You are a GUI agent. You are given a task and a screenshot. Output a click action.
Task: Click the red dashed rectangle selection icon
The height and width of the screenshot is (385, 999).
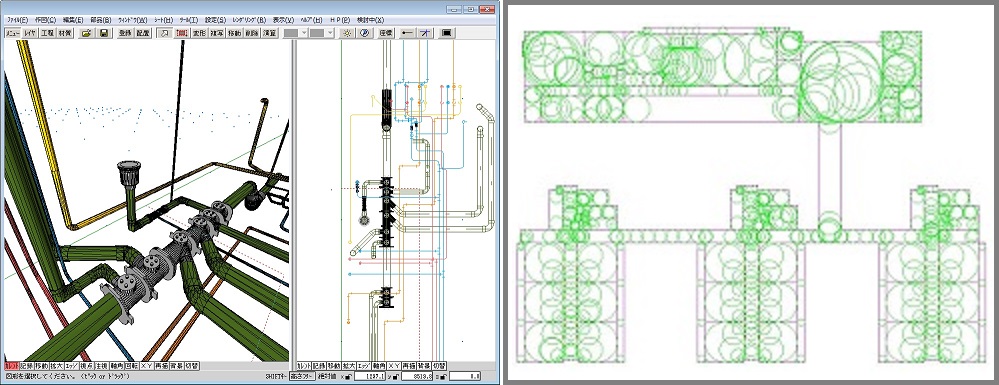[182, 33]
